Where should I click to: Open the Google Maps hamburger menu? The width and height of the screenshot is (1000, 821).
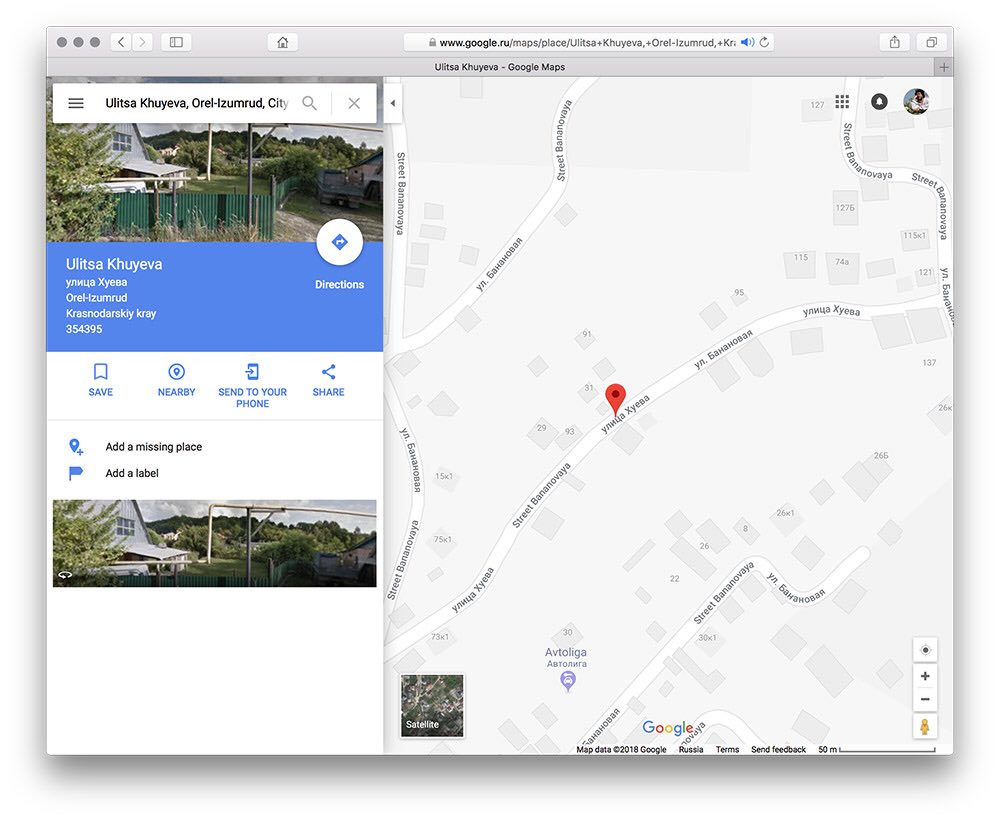(76, 103)
